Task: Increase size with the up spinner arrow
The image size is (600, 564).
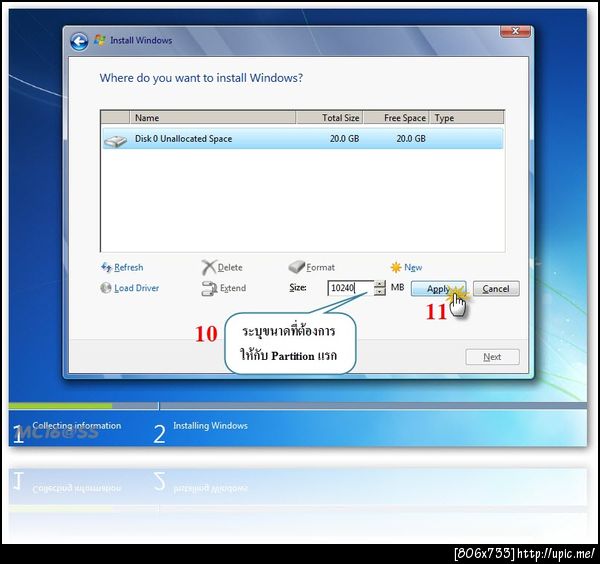Action: (380, 284)
